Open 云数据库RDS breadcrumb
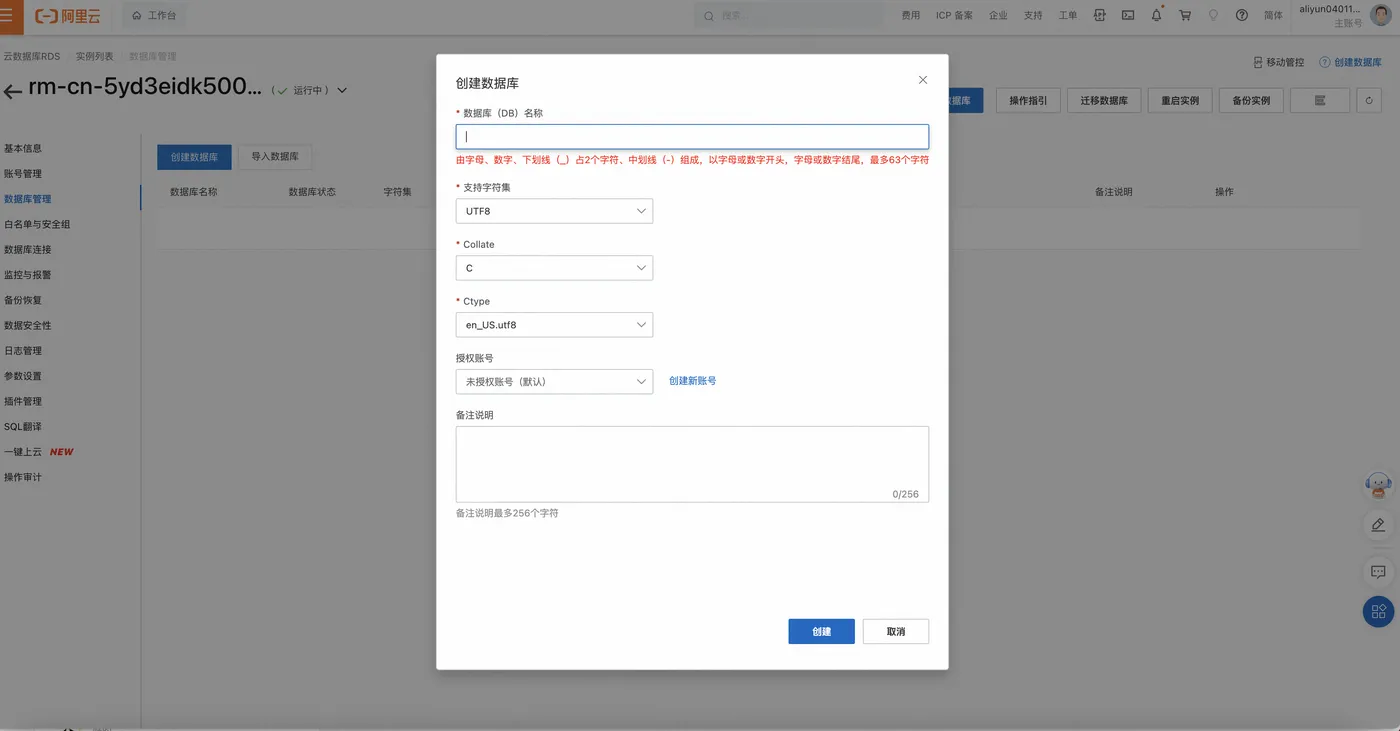 click(32, 57)
